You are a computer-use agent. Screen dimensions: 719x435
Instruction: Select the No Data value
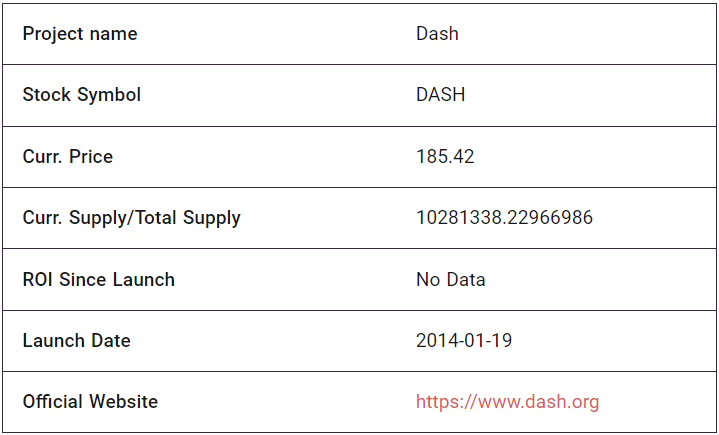(x=450, y=280)
